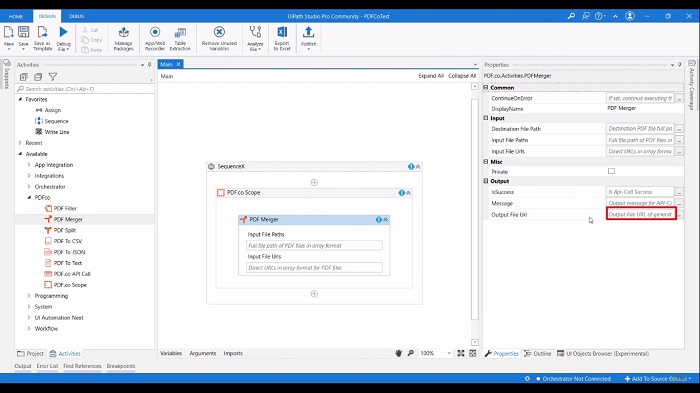
Task: Collapse the Common property section
Action: [x=486, y=88]
